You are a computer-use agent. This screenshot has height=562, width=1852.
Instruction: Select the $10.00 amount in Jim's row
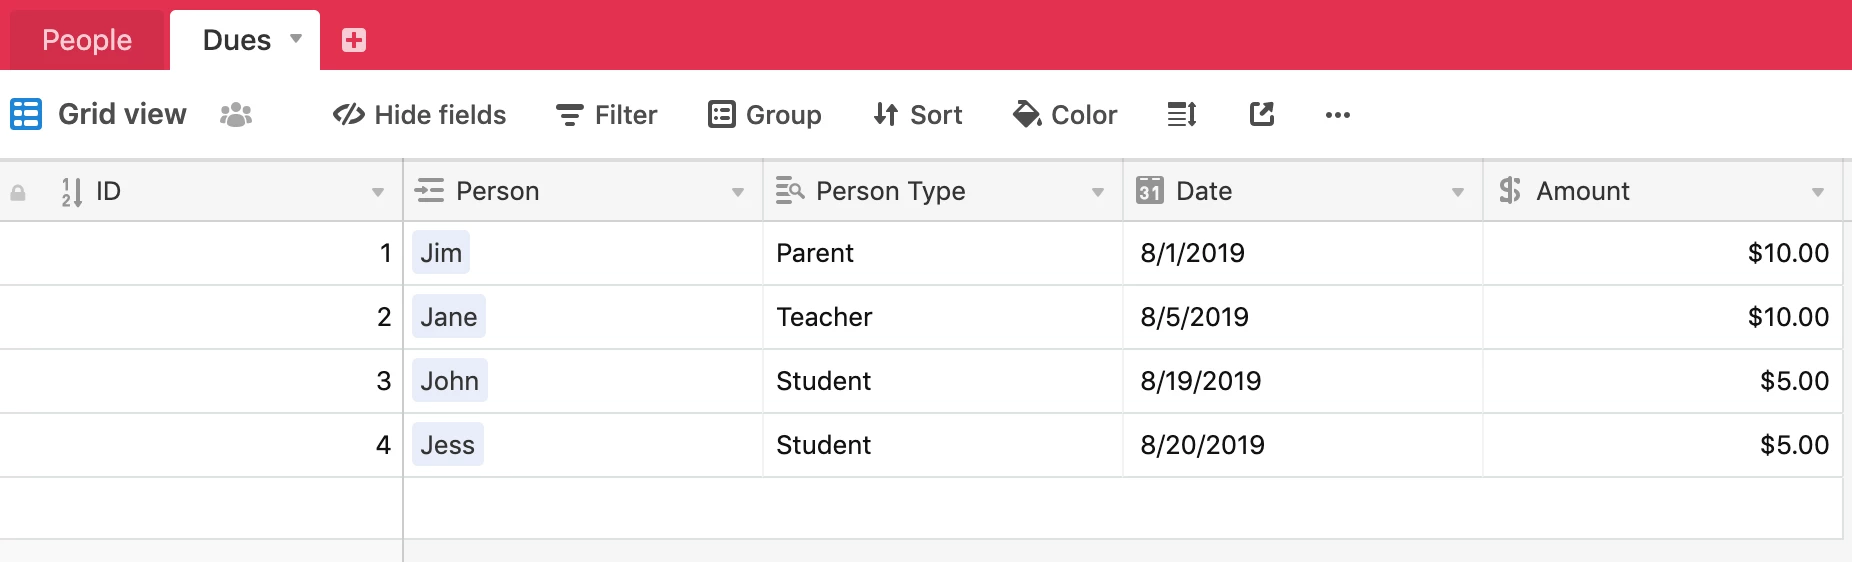(x=1663, y=253)
